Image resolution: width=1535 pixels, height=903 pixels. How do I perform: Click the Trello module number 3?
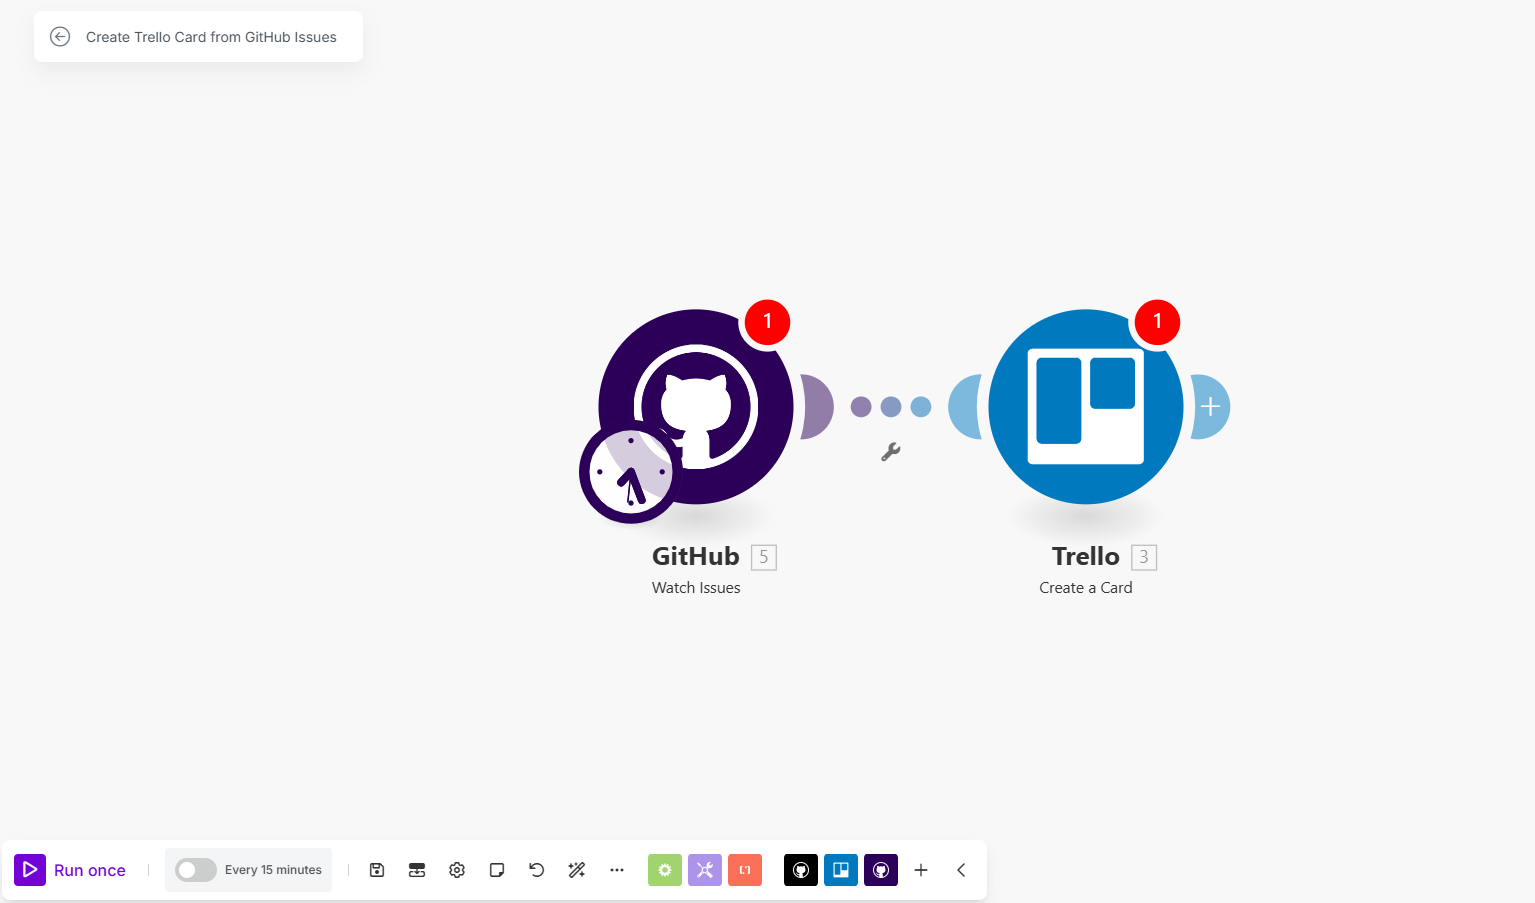pyautogui.click(x=1144, y=557)
